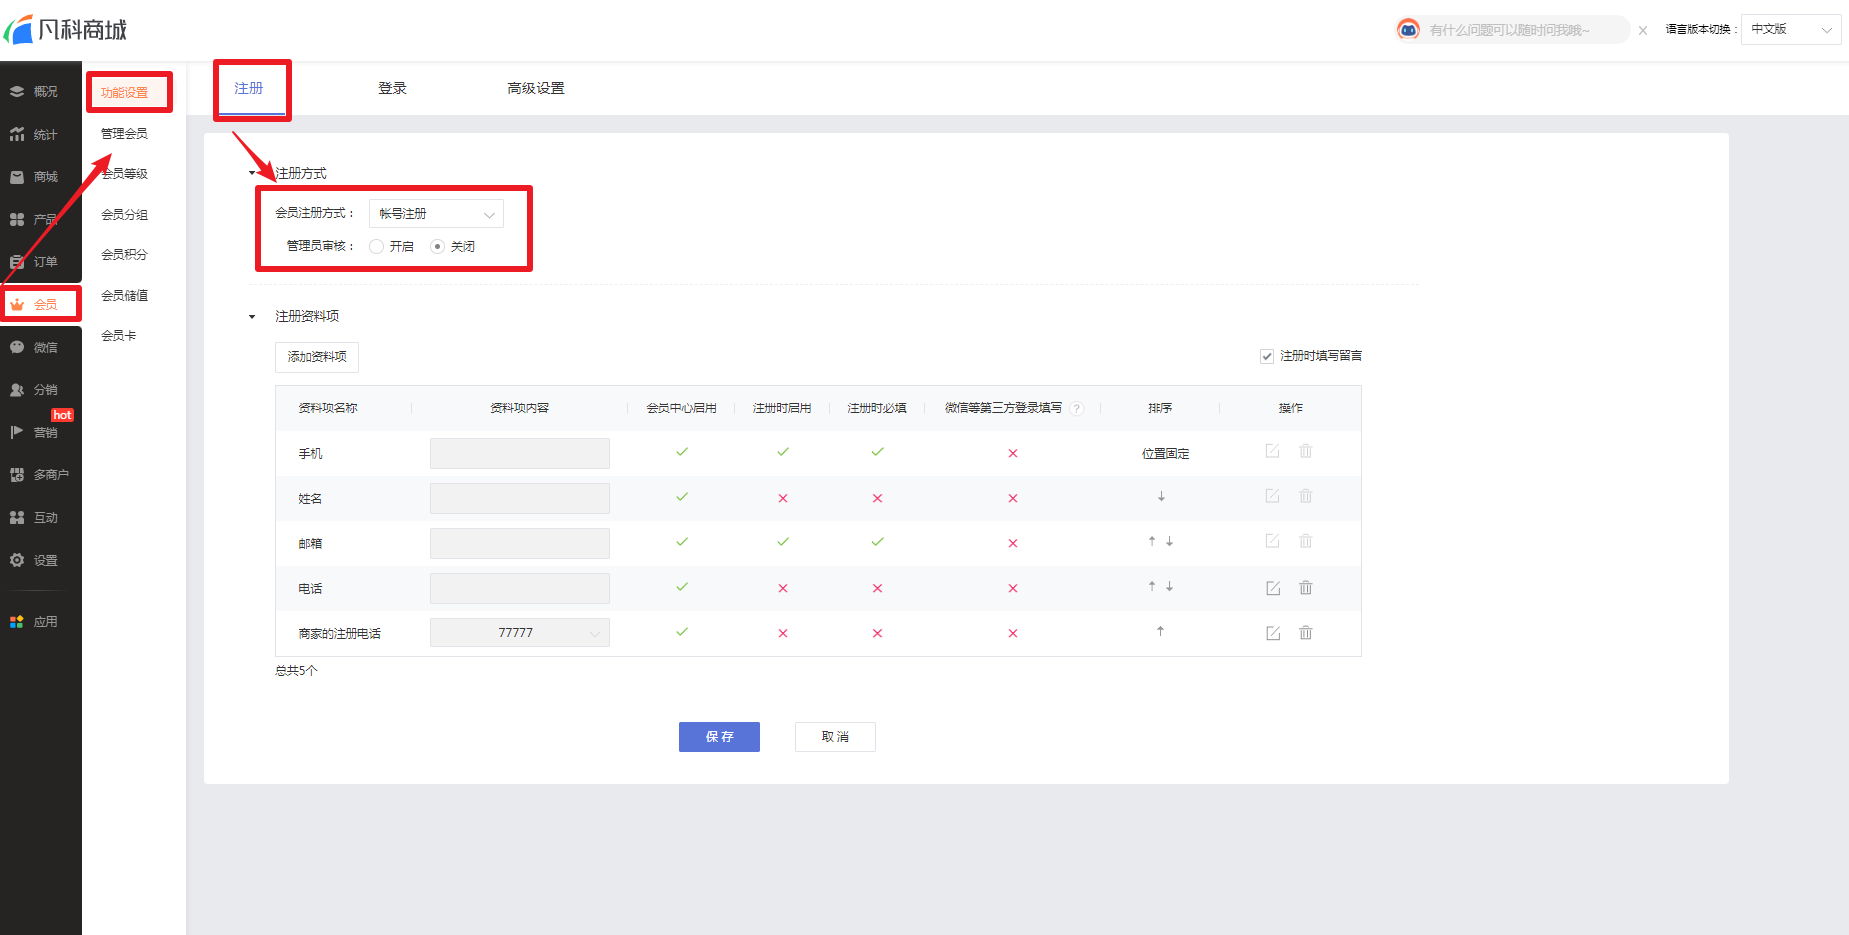Toggle 注册时启用 for the 姓名 row

pyautogui.click(x=782, y=498)
